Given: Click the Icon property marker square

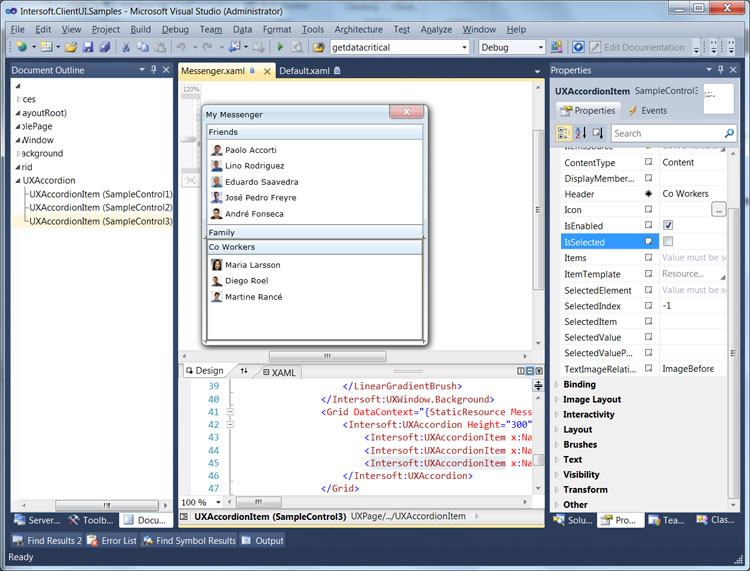Looking at the screenshot, I should click(x=649, y=209).
